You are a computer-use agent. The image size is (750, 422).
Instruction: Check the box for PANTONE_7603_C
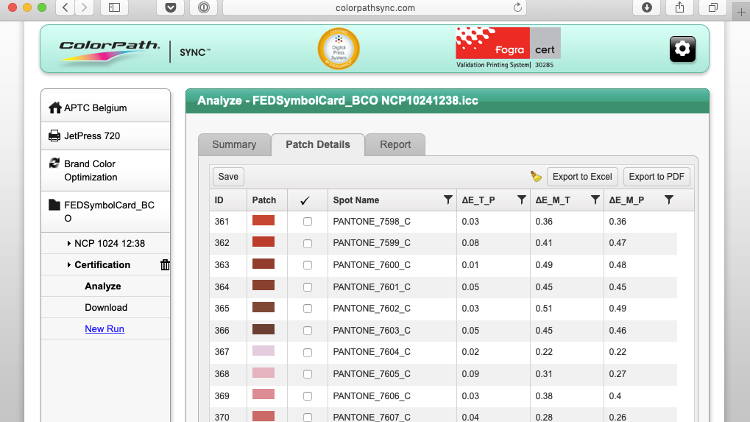307,331
